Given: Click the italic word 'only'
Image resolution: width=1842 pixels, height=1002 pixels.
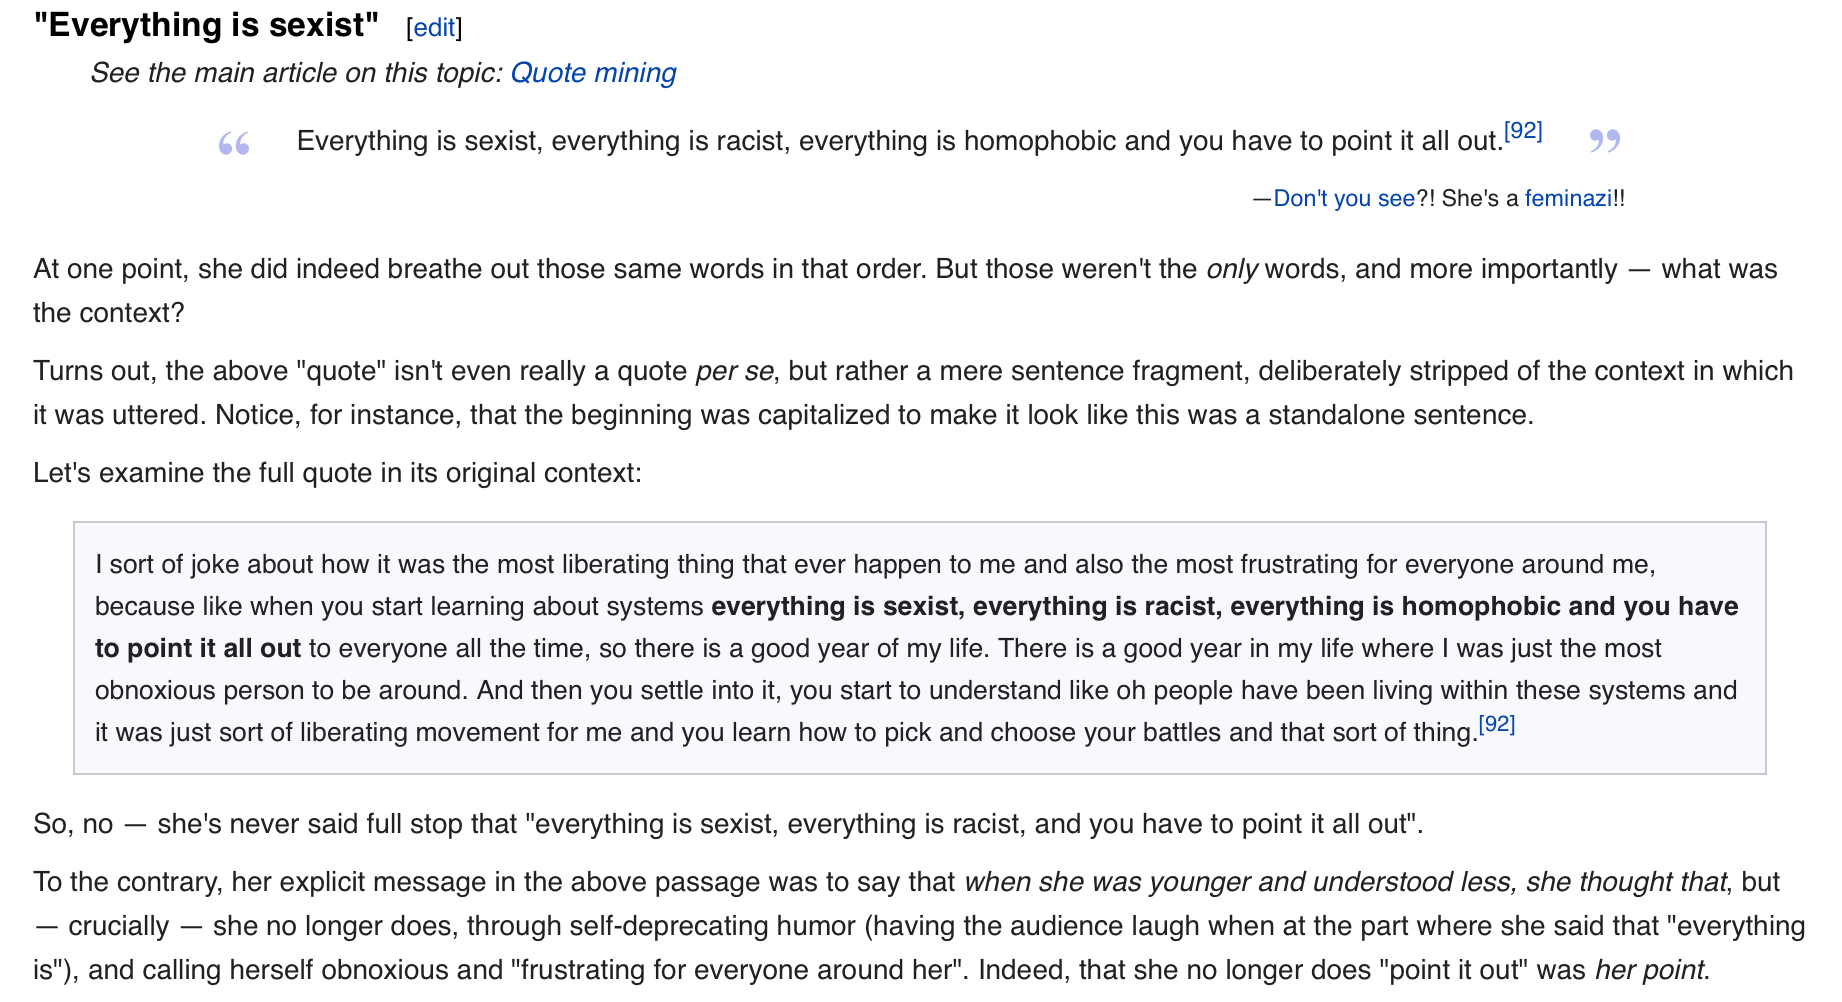Looking at the screenshot, I should tap(1231, 269).
